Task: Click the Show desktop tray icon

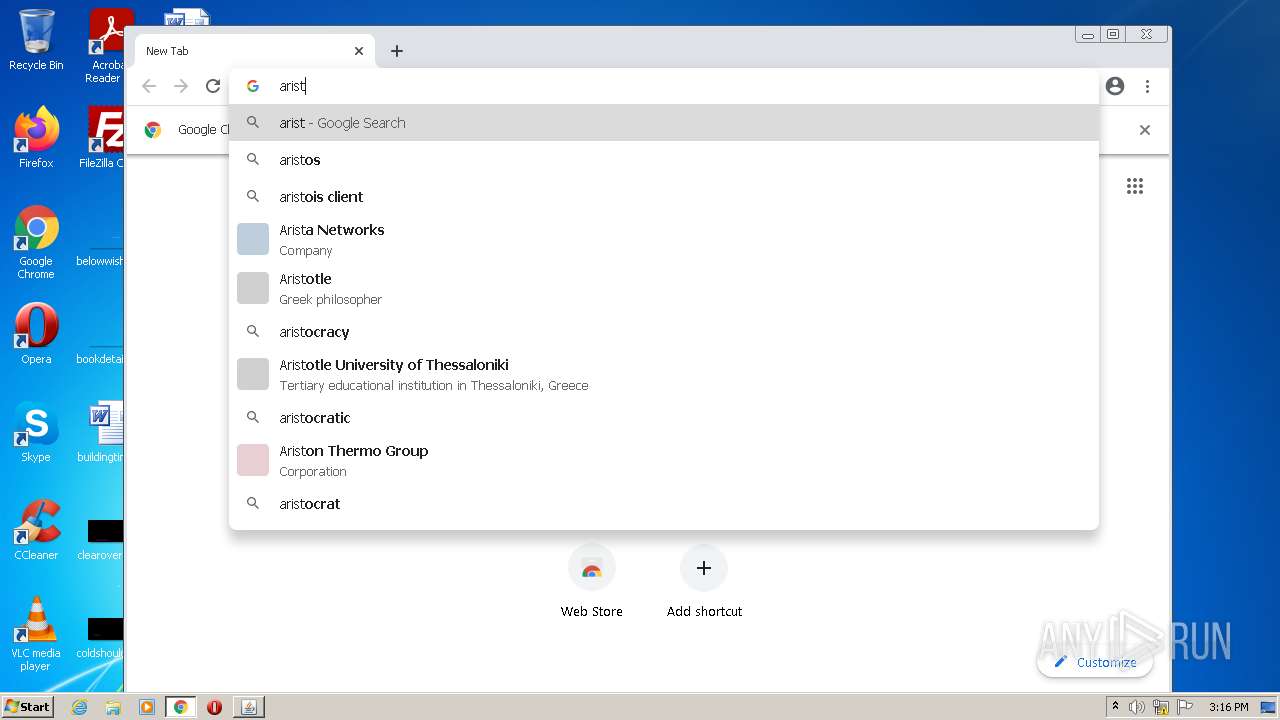Action: point(1269,707)
